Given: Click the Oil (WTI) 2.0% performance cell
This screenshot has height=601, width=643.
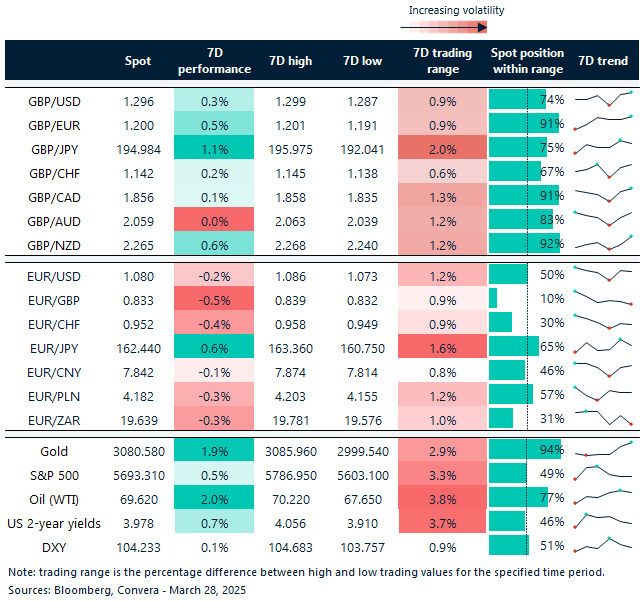Looking at the screenshot, I should (214, 497).
